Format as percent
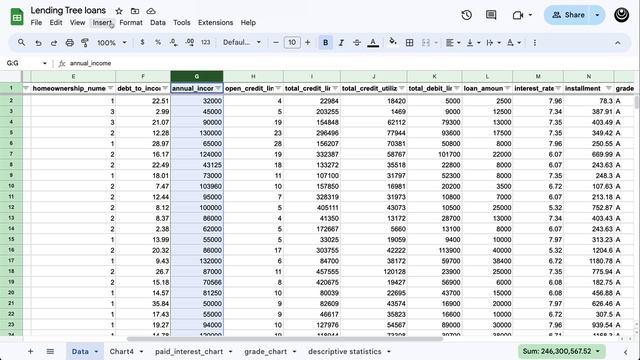Screen dimensions: 640x360 click(x=158, y=42)
